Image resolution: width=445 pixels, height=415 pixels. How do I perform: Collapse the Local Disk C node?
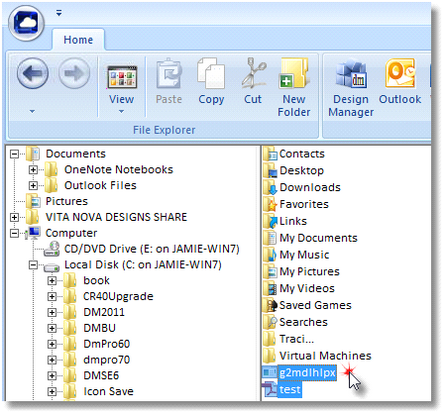[33, 265]
